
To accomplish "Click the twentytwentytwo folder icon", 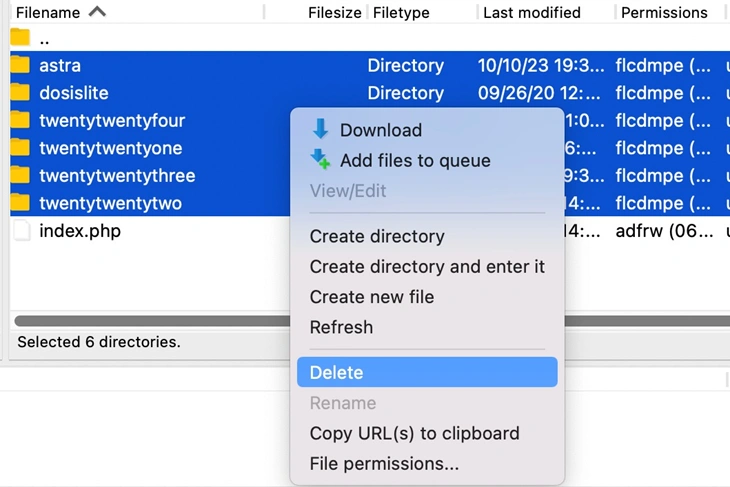I will click(x=20, y=203).
